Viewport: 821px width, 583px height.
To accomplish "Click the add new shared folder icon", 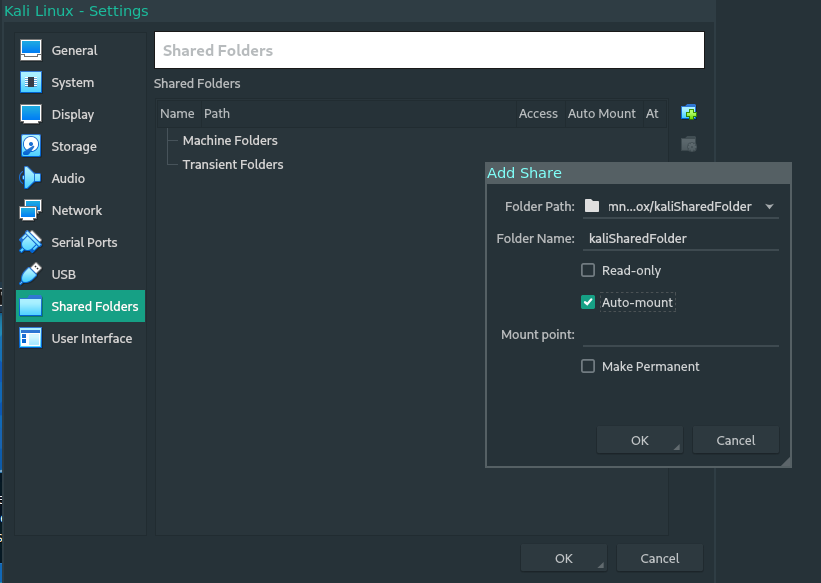I will pyautogui.click(x=688, y=113).
